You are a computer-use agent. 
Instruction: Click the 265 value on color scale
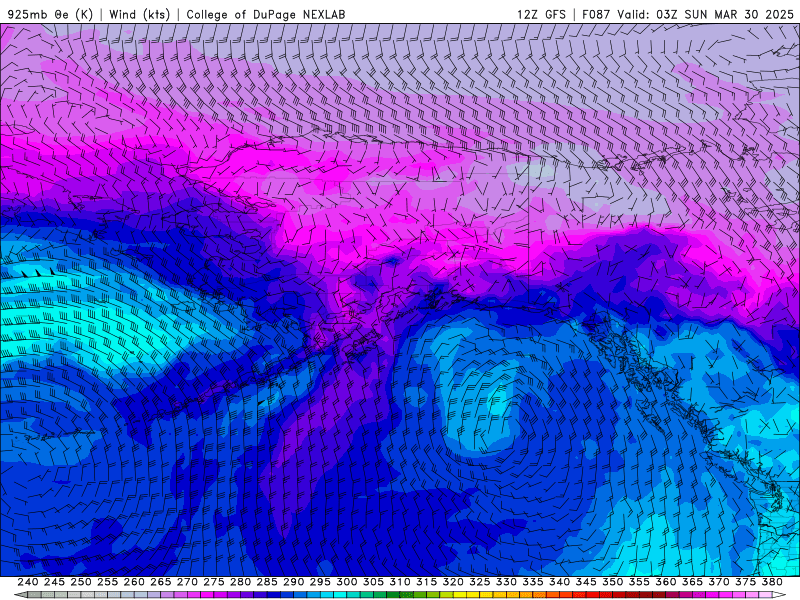click(161, 582)
